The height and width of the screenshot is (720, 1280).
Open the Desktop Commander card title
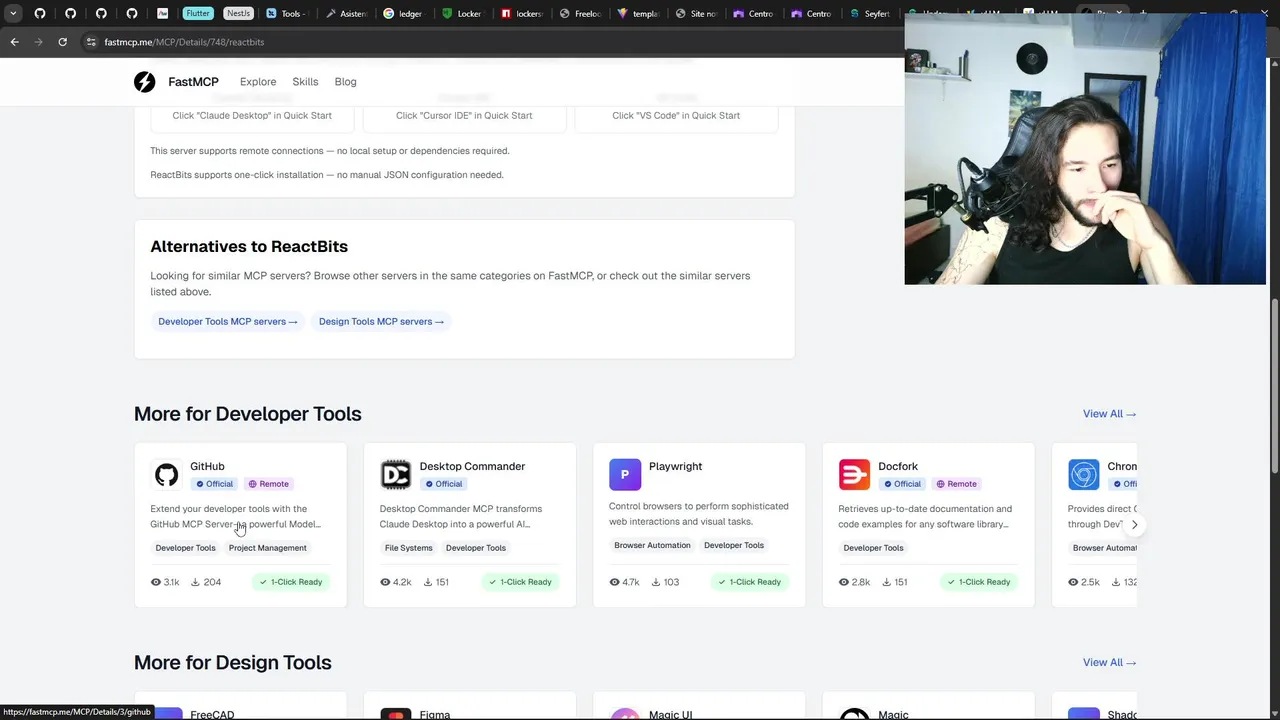coord(472,466)
